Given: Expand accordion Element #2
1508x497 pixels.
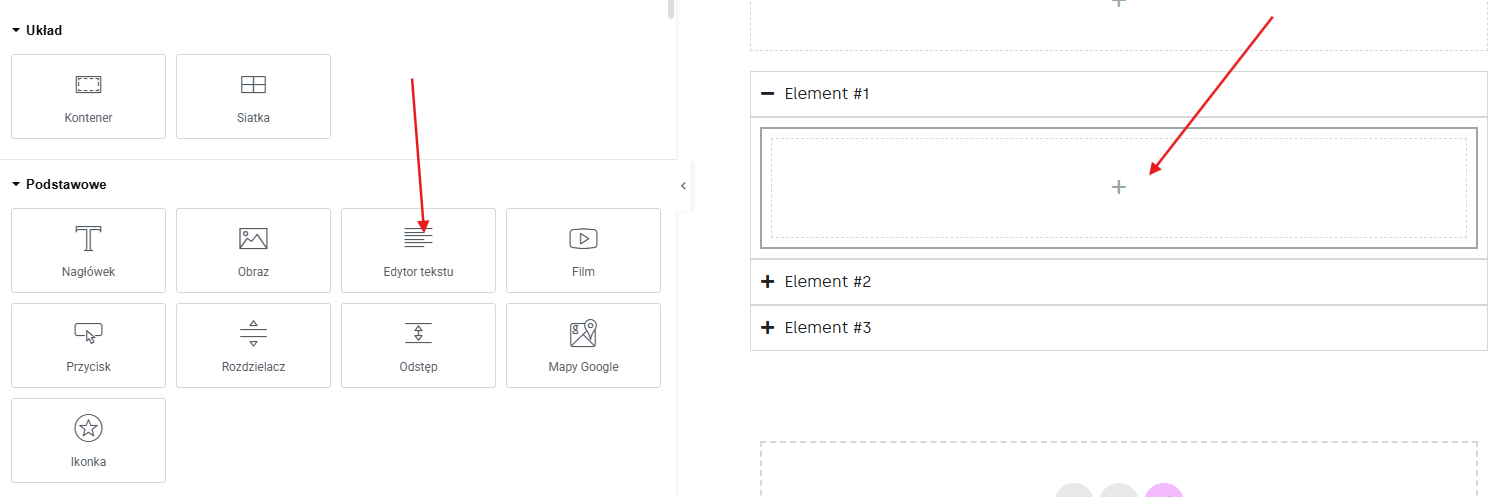Looking at the screenshot, I should coord(1119,282).
